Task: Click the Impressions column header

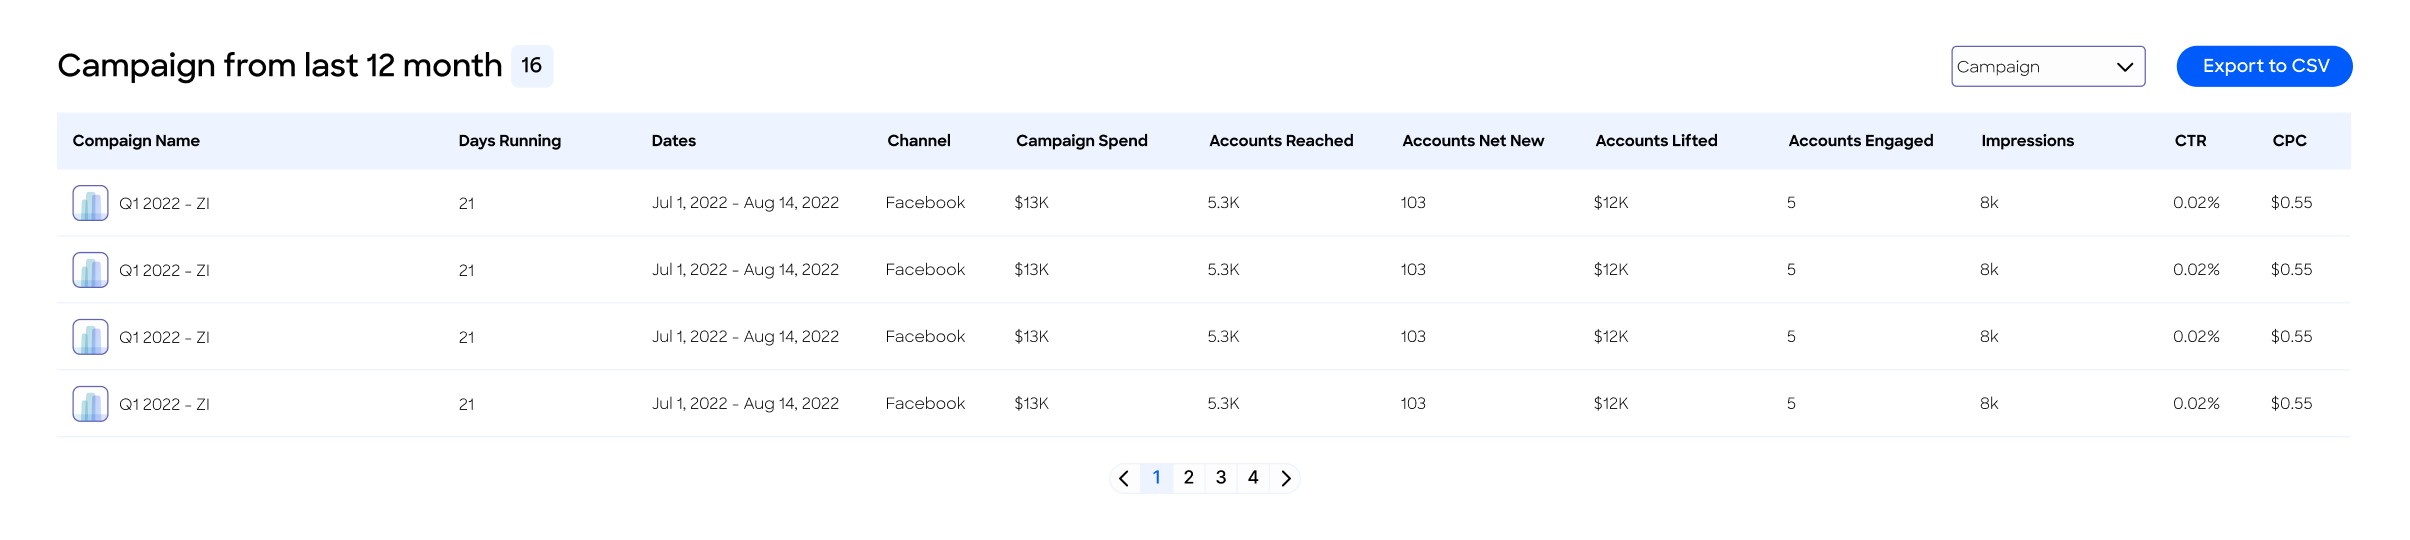Action: click(2027, 141)
